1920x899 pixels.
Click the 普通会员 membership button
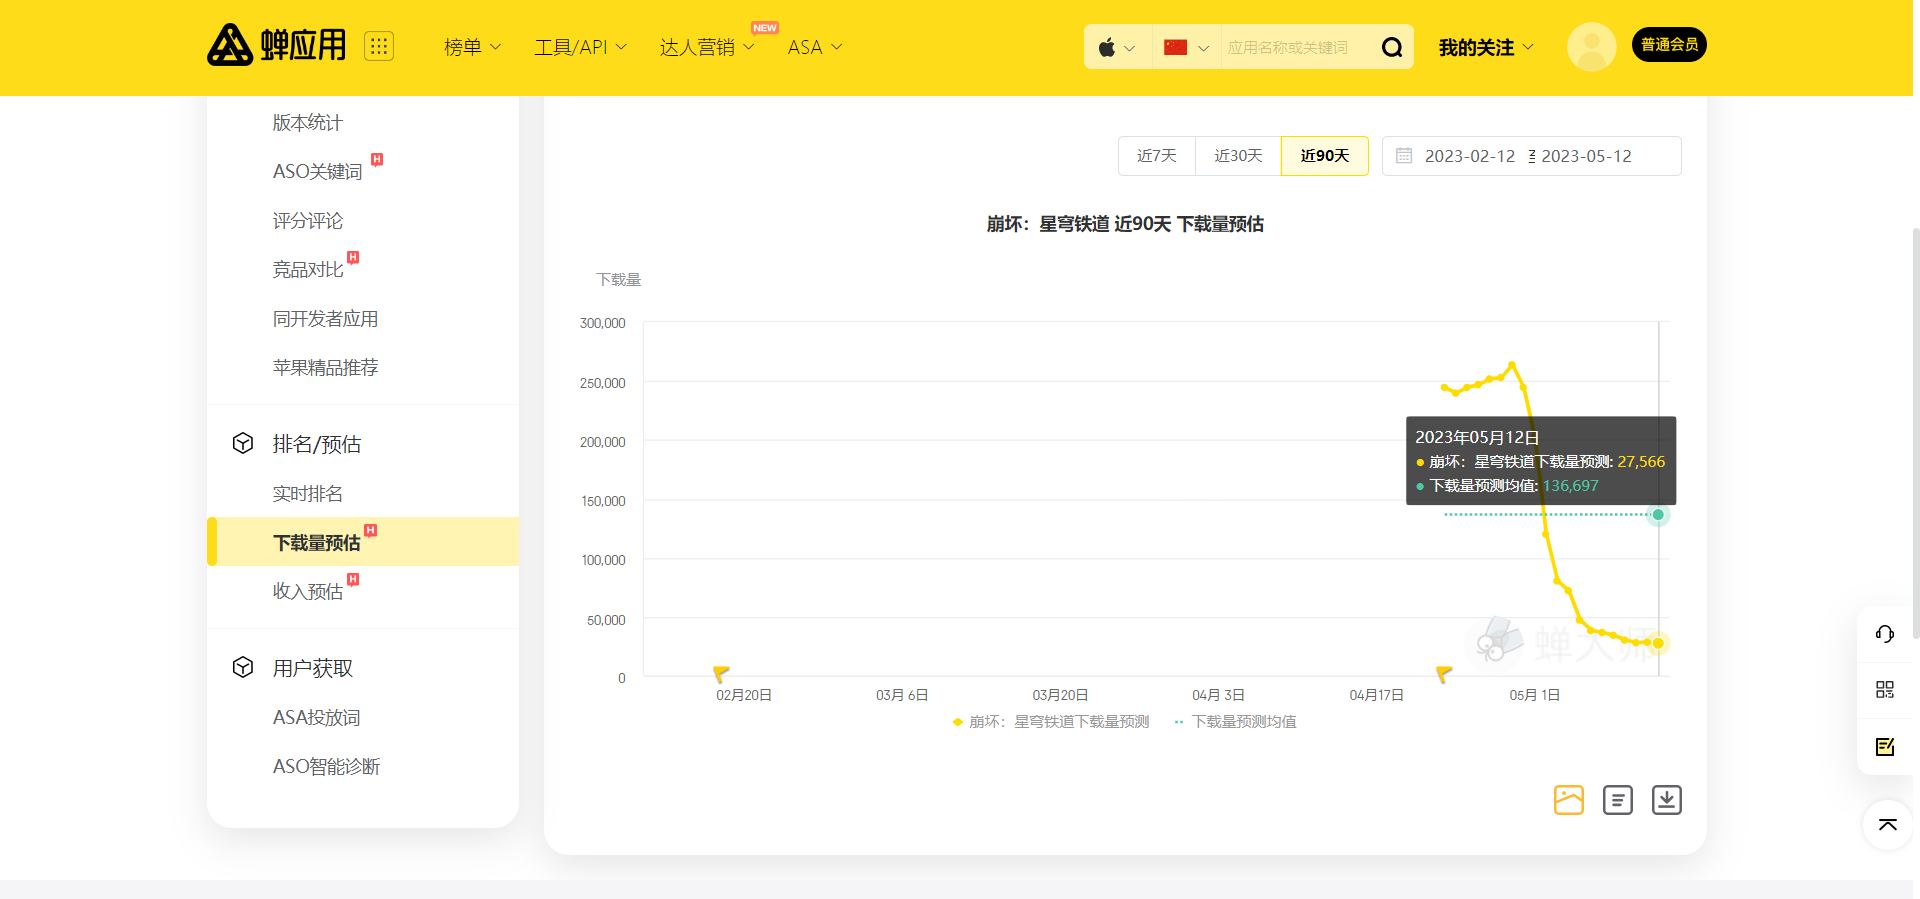pyautogui.click(x=1669, y=45)
